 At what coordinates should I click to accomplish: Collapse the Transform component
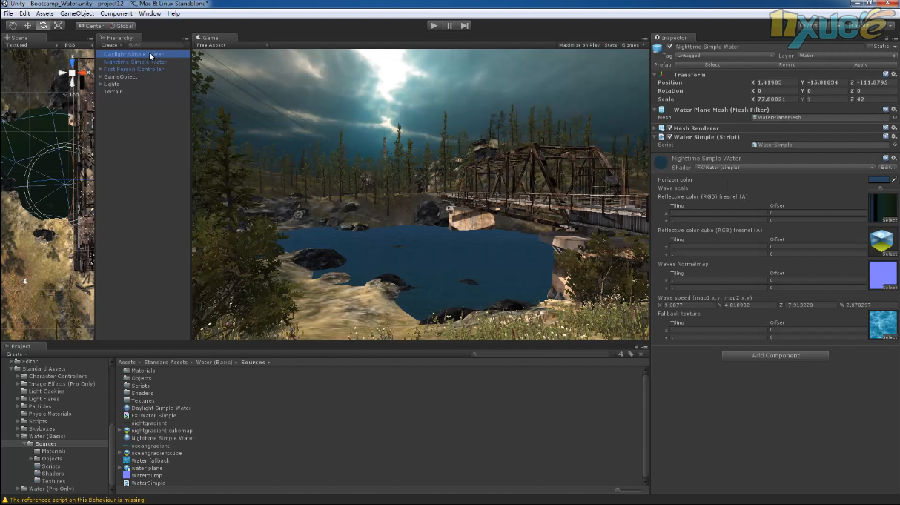tap(654, 75)
